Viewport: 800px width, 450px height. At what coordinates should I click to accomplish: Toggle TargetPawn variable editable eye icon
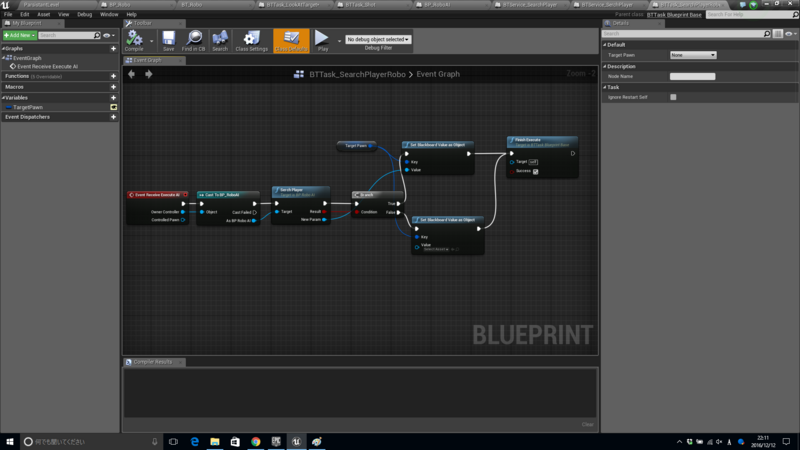(113, 107)
